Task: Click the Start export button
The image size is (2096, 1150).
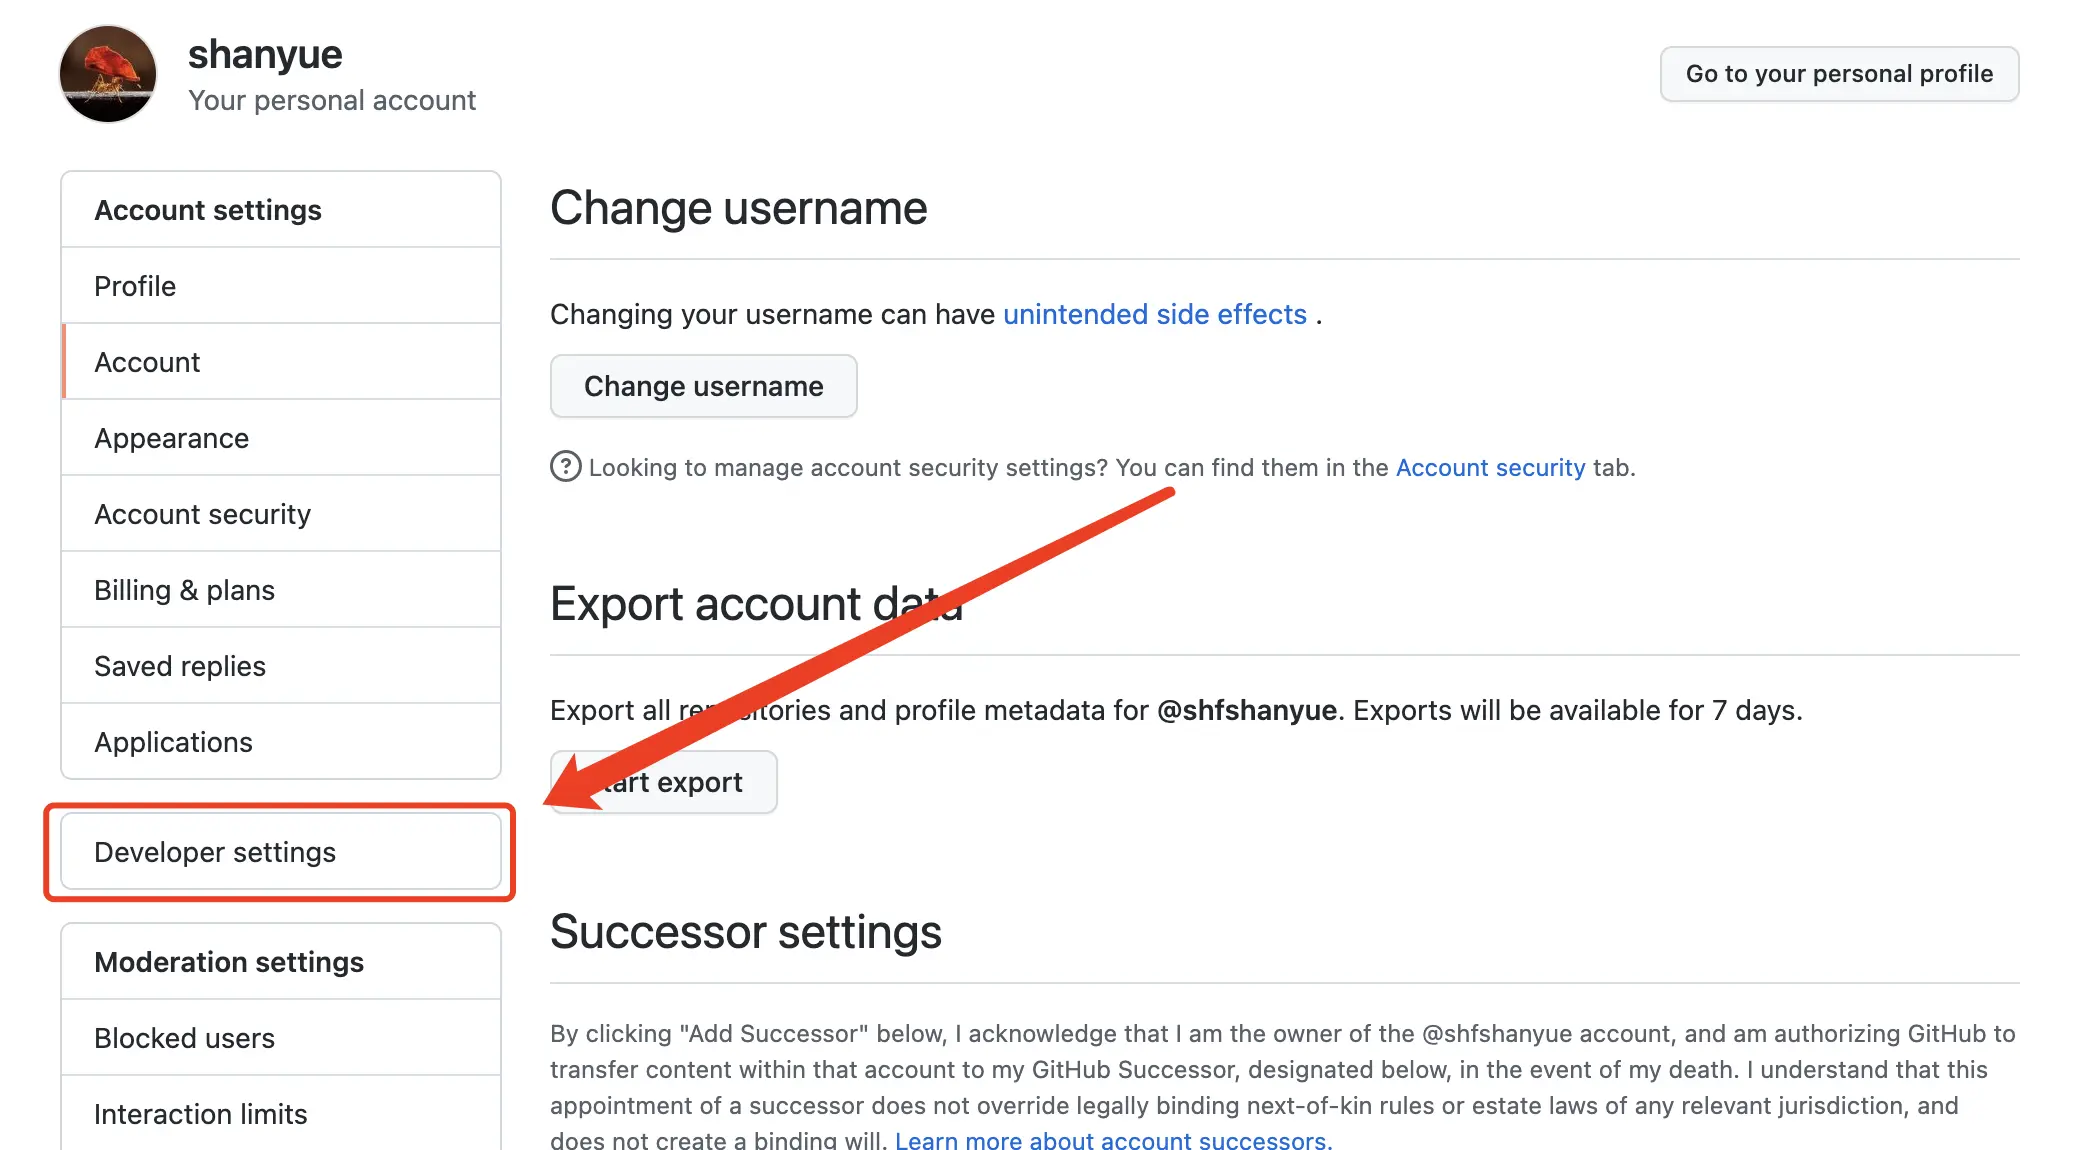Action: click(x=664, y=782)
